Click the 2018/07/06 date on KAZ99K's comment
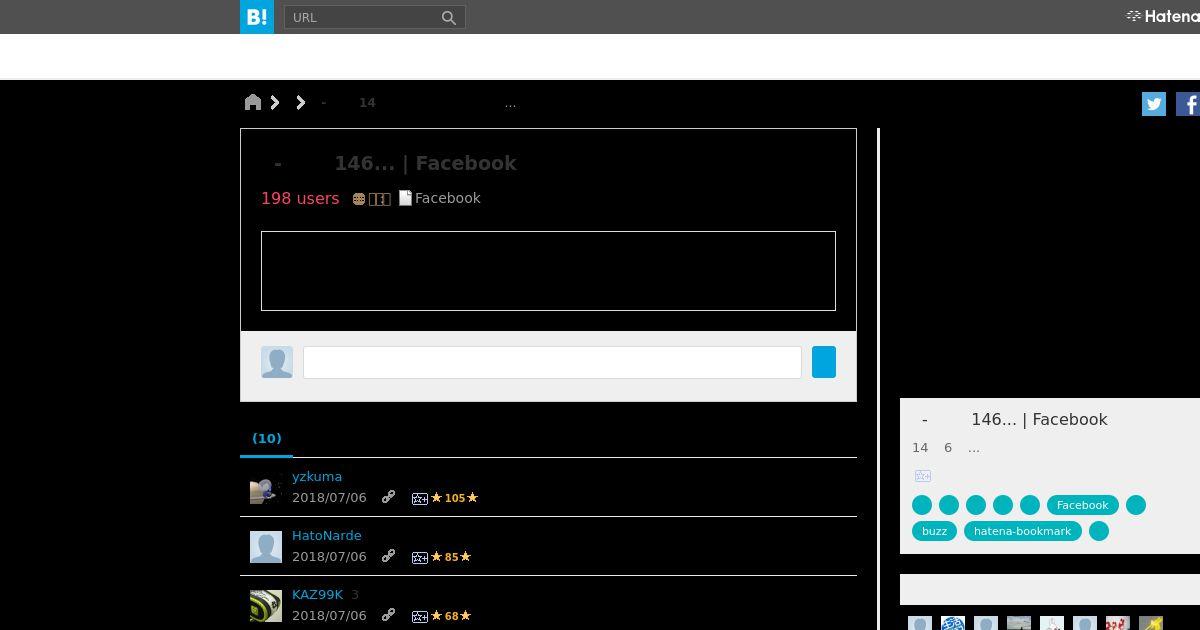The width and height of the screenshot is (1200, 630). pyautogui.click(x=329, y=616)
